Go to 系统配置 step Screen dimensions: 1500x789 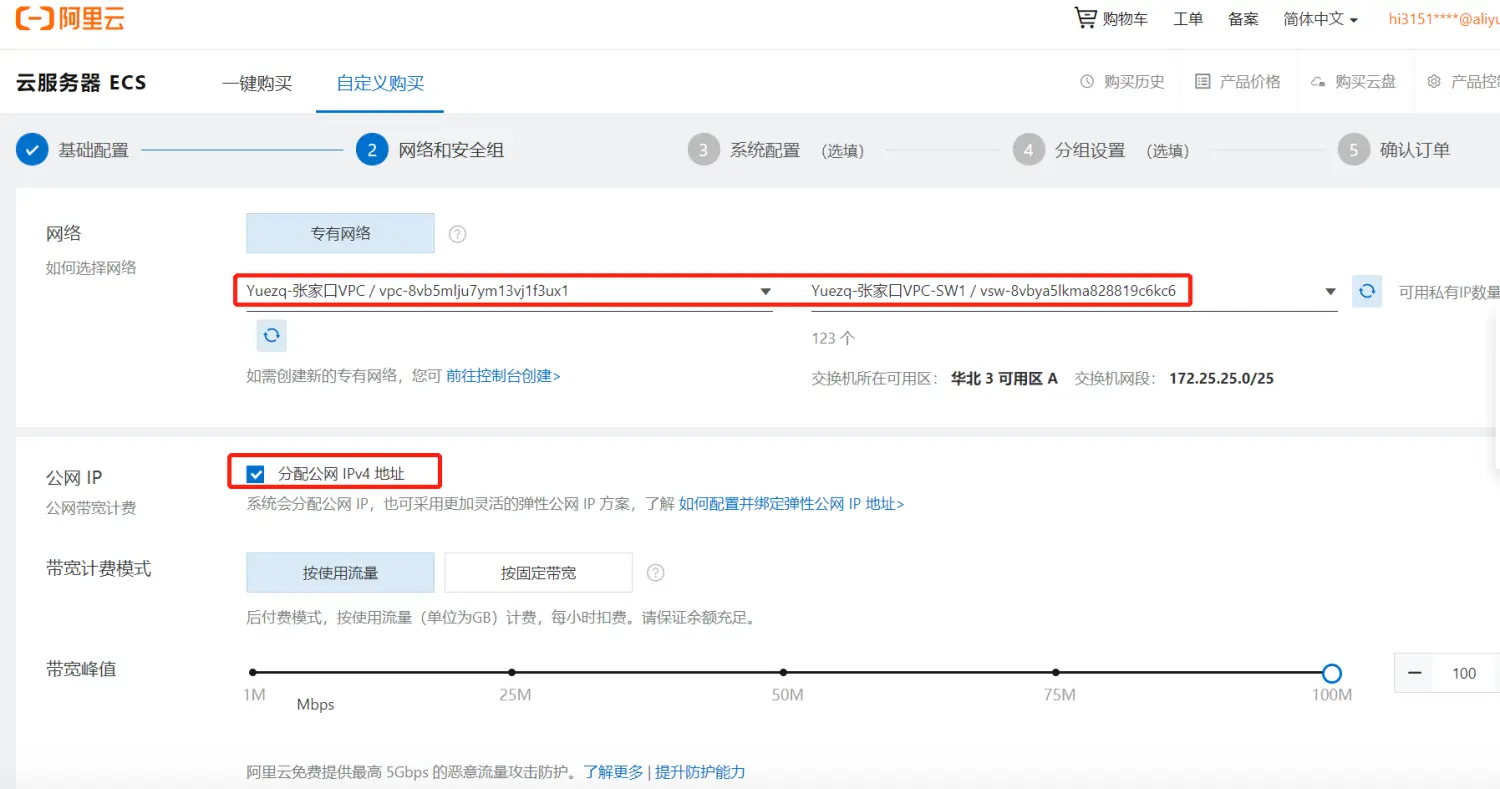point(765,150)
